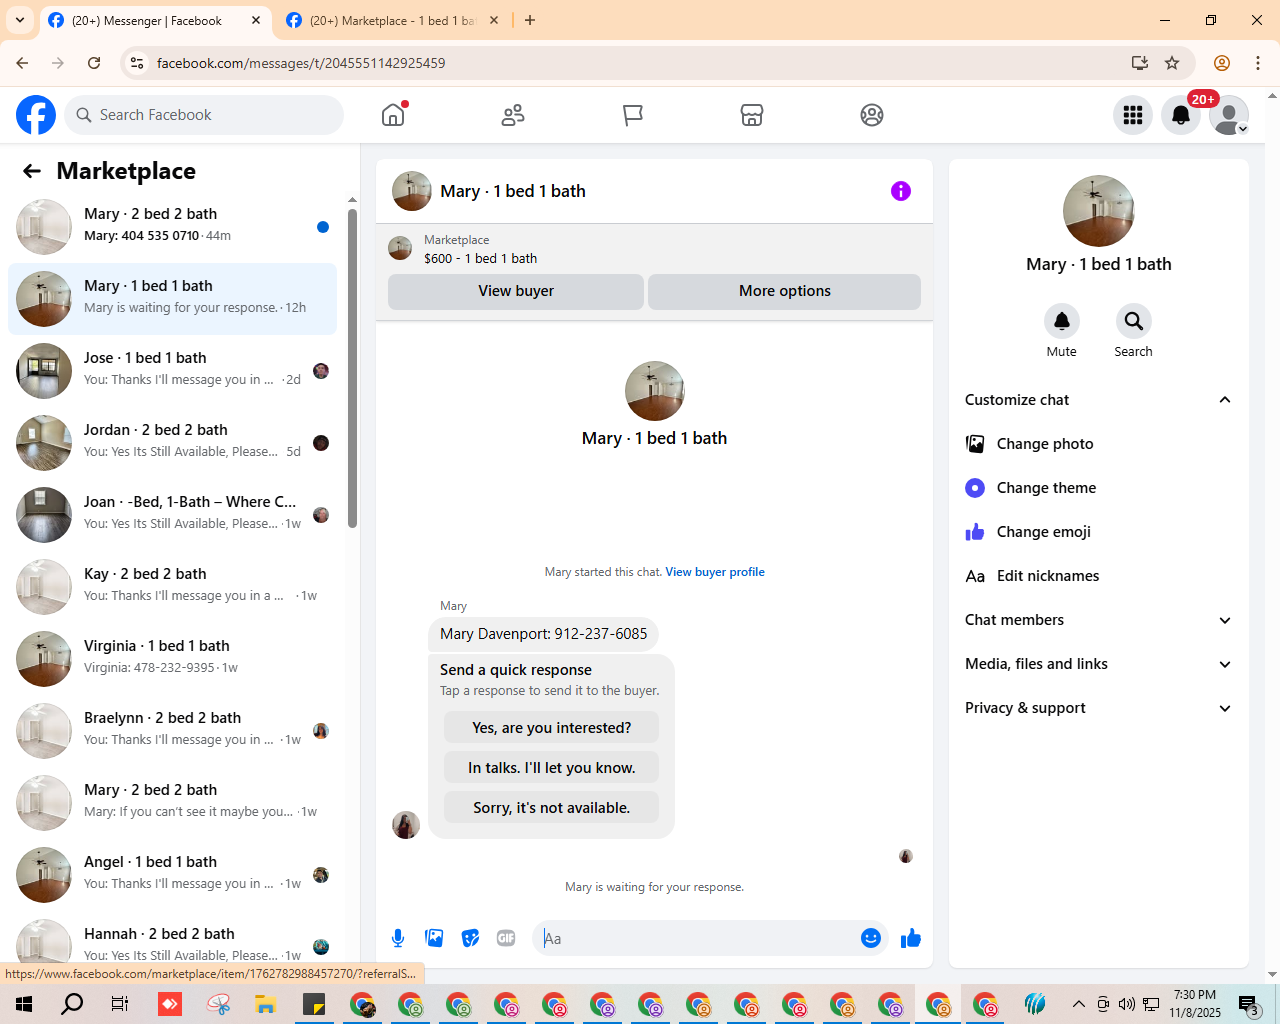Viewport: 1280px width, 1024px height.
Task: Go to the Home feed icon
Action: pos(393,115)
